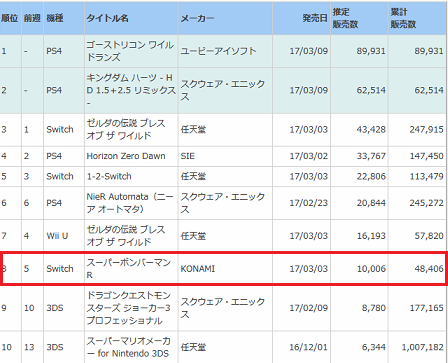Click the release date 17/02/23
The width and height of the screenshot is (448, 363).
pyautogui.click(x=309, y=203)
